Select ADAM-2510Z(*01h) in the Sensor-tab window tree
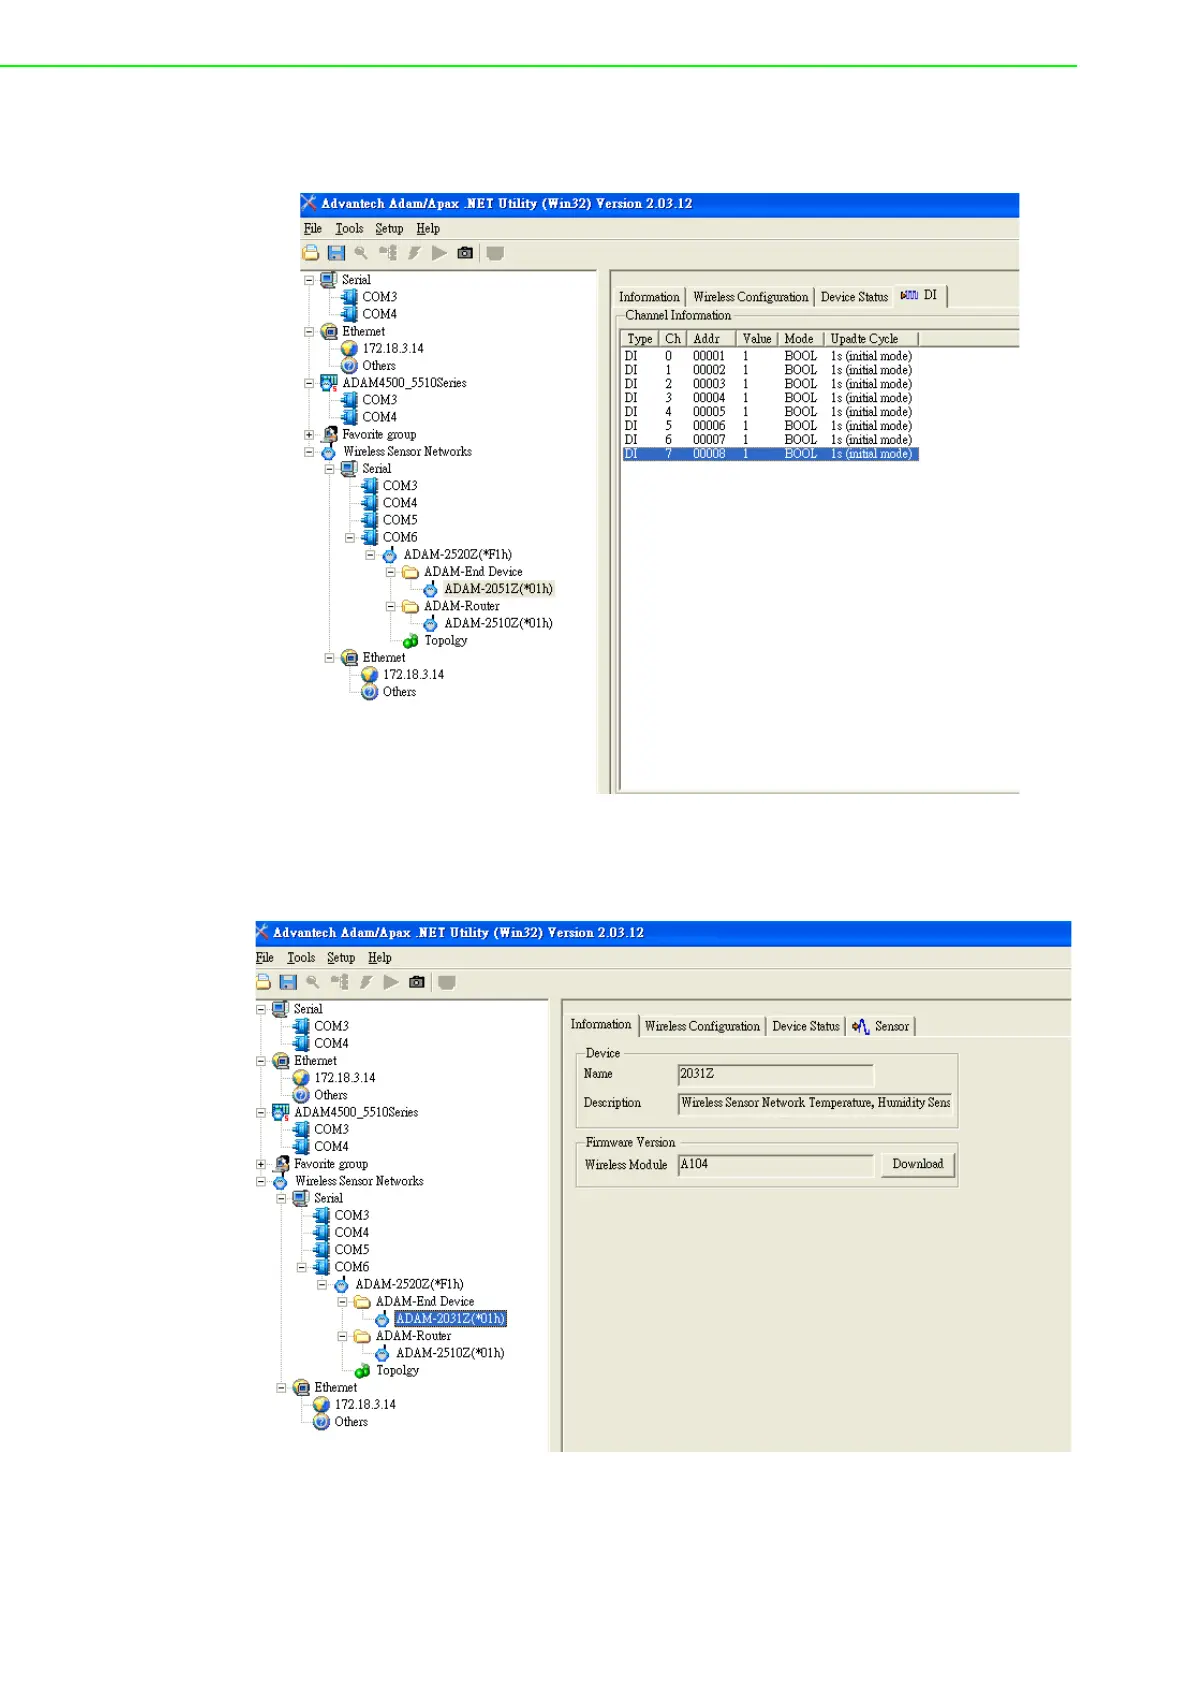Screen dimensions: 1190x1684 tap(450, 1353)
